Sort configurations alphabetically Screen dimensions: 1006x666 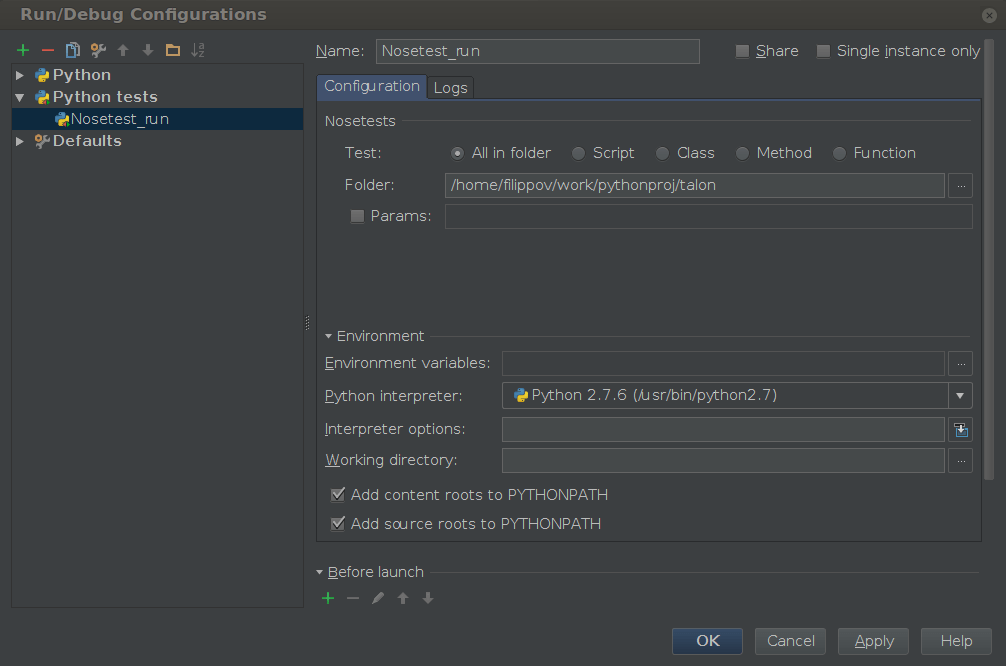click(x=196, y=49)
